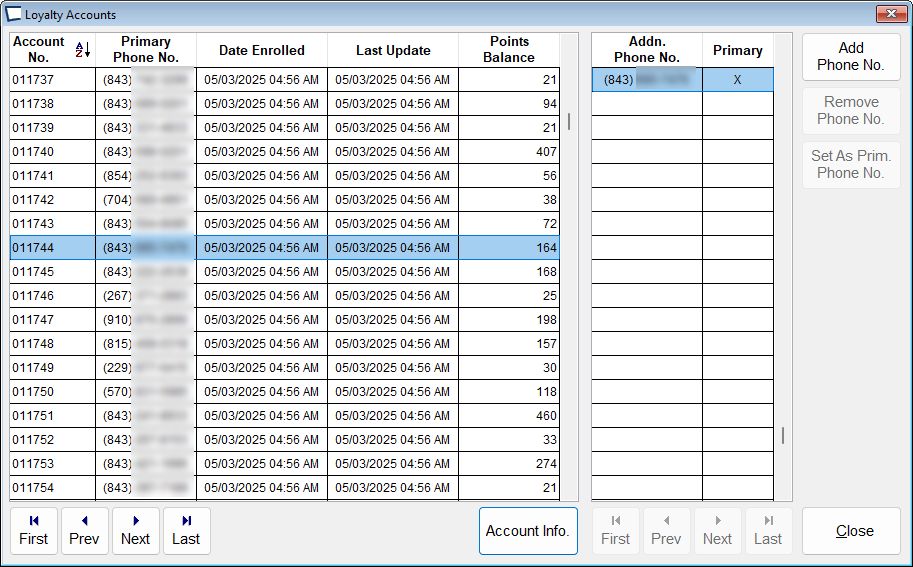Click the A-Z sort icon in Account No. header
The image size is (913, 567).
pyautogui.click(x=83, y=50)
